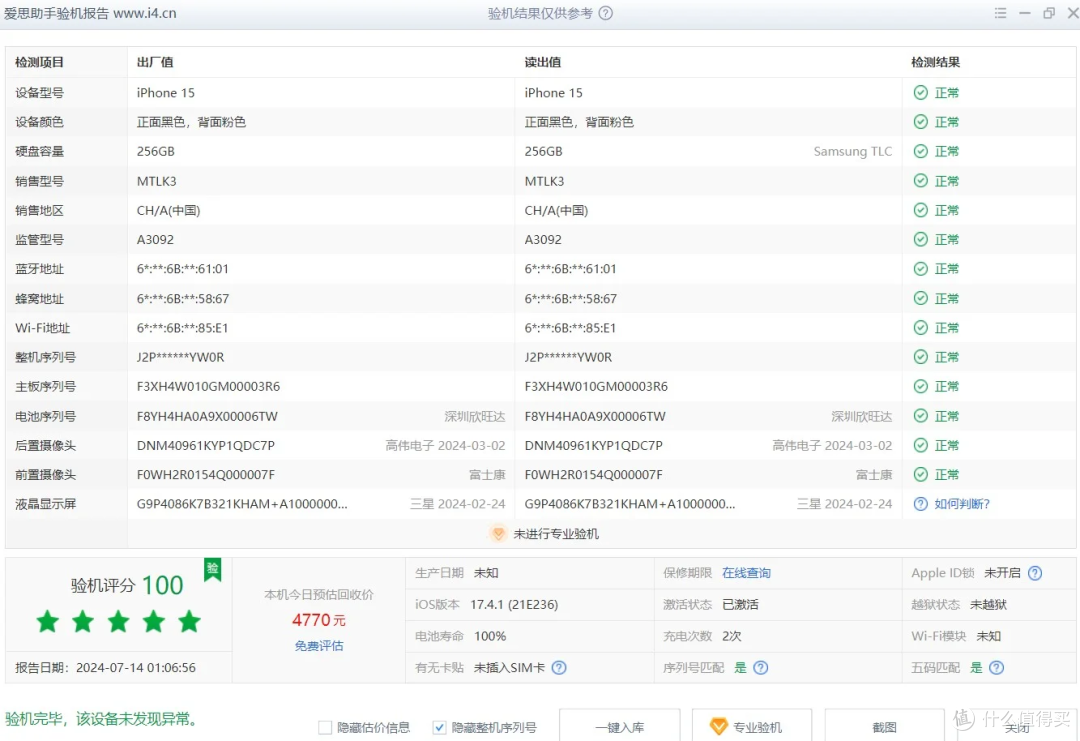
Task: Click the green check icon in Wi-Fi地址 row
Action: click(920, 328)
